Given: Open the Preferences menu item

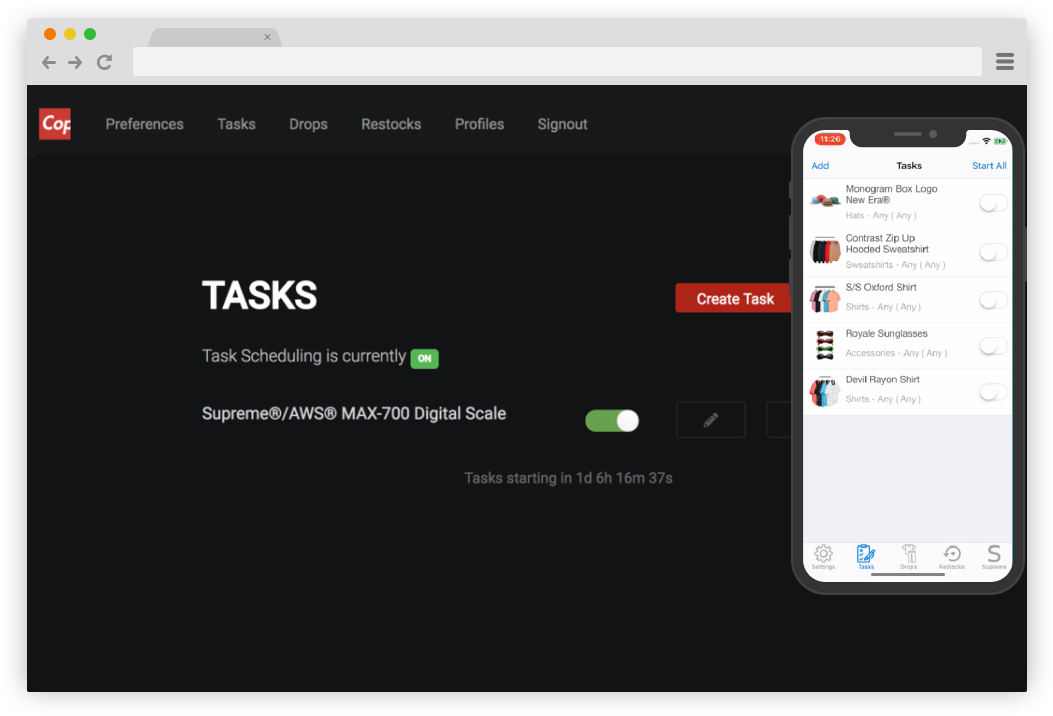Looking at the screenshot, I should tap(145, 124).
